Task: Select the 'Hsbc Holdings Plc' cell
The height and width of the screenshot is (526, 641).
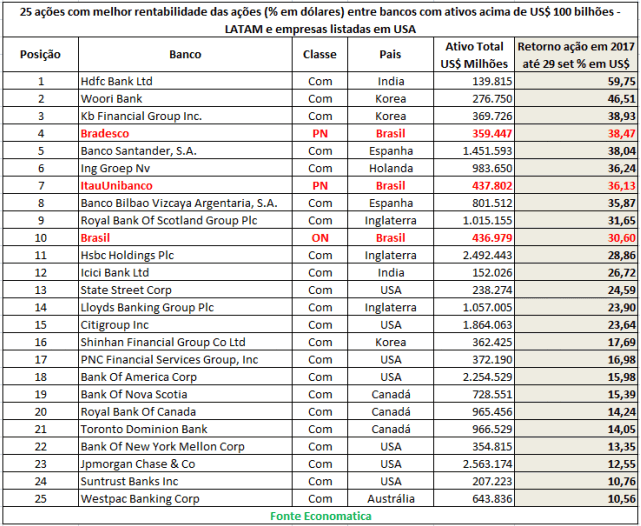Action: (185, 255)
